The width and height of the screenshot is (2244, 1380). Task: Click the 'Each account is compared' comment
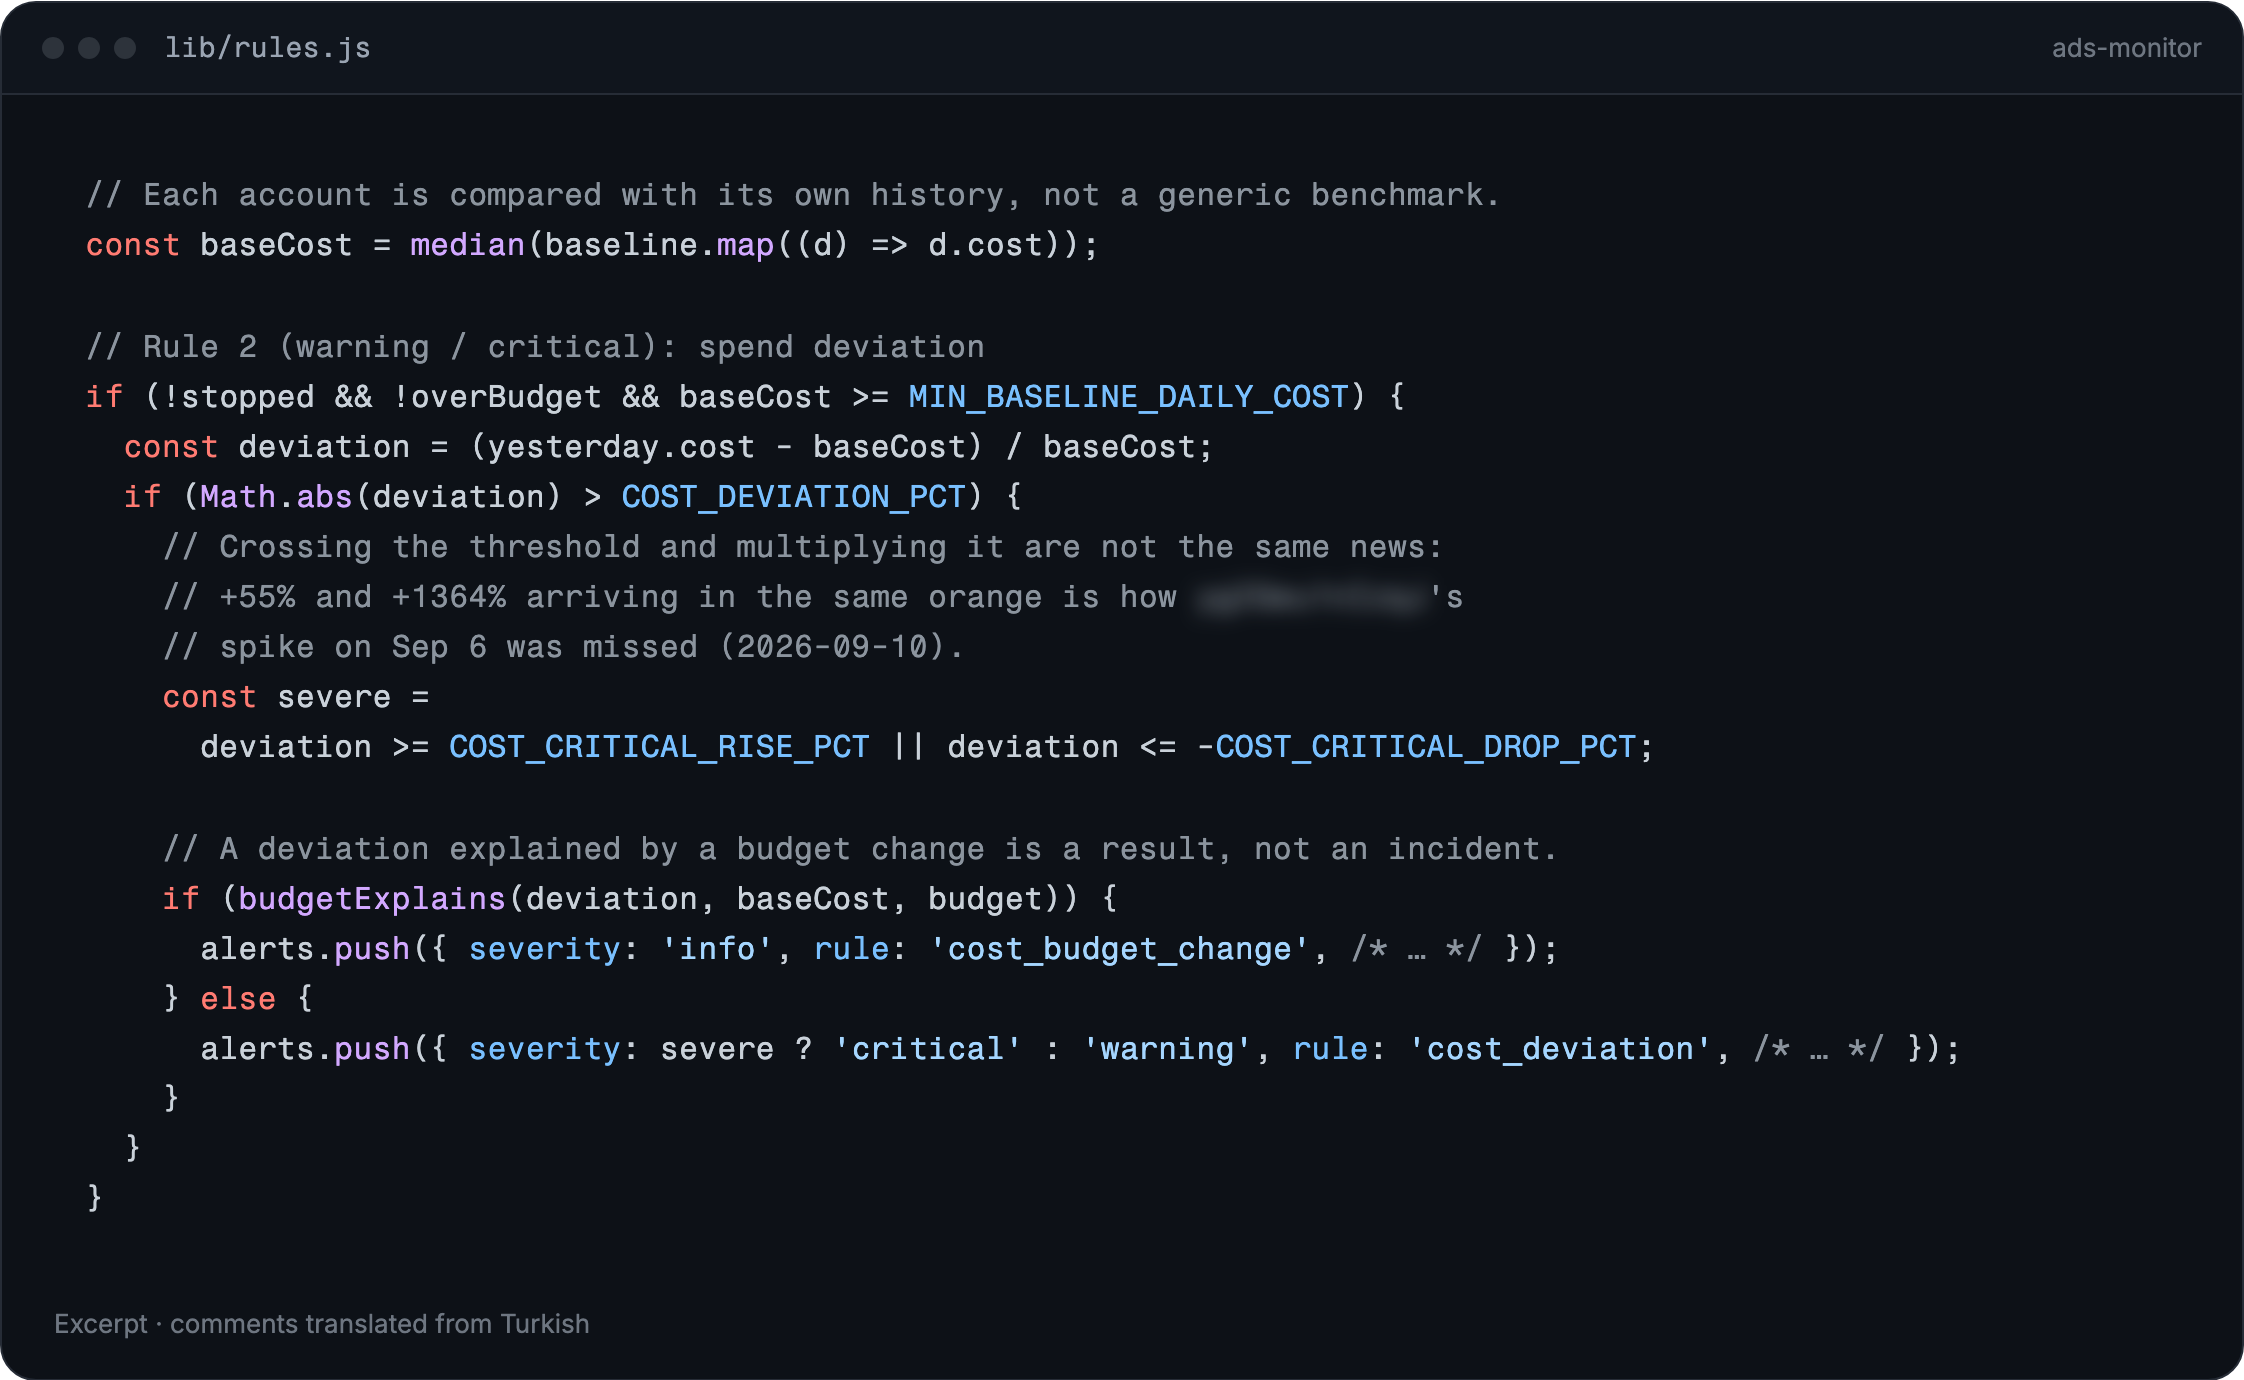[x=793, y=195]
